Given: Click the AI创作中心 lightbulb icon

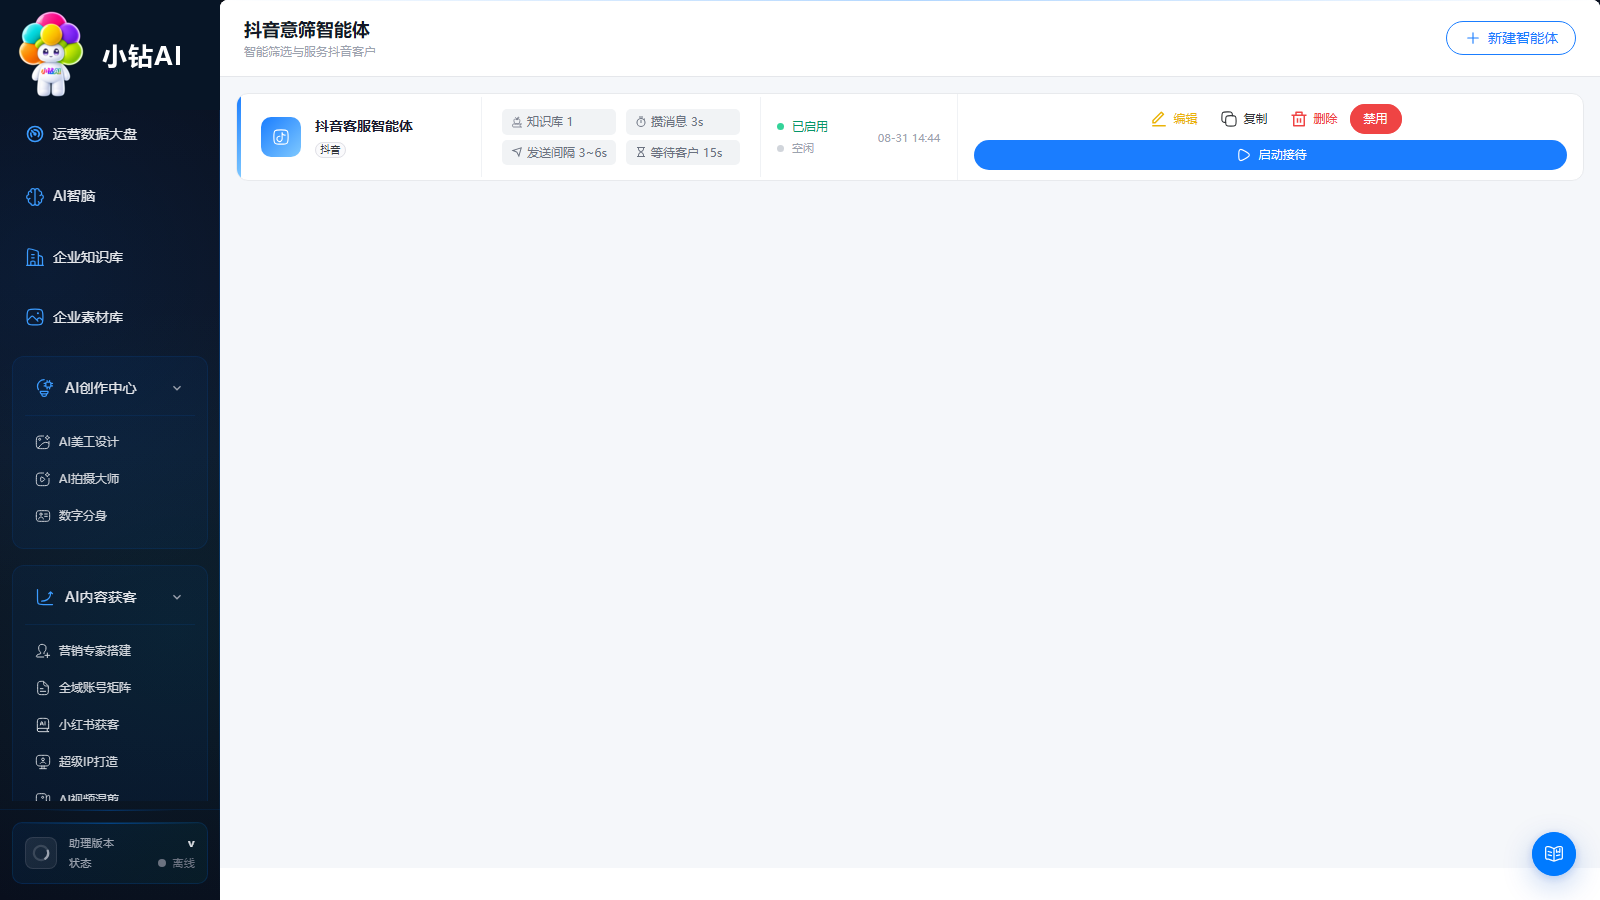Looking at the screenshot, I should click(44, 388).
